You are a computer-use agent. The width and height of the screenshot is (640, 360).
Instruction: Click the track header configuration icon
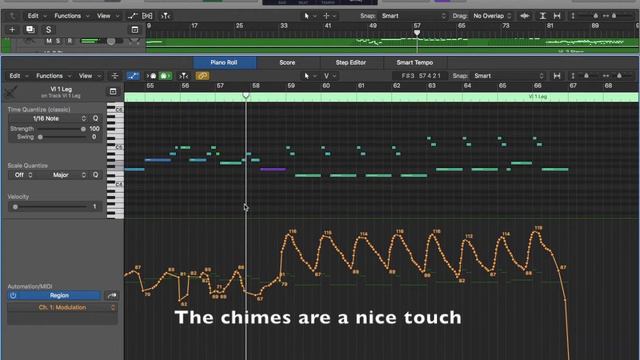[x=135, y=29]
